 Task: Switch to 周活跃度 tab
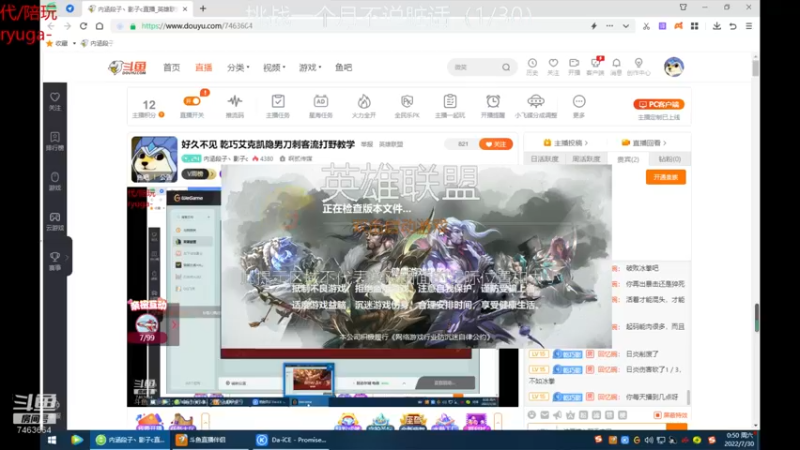click(x=586, y=159)
